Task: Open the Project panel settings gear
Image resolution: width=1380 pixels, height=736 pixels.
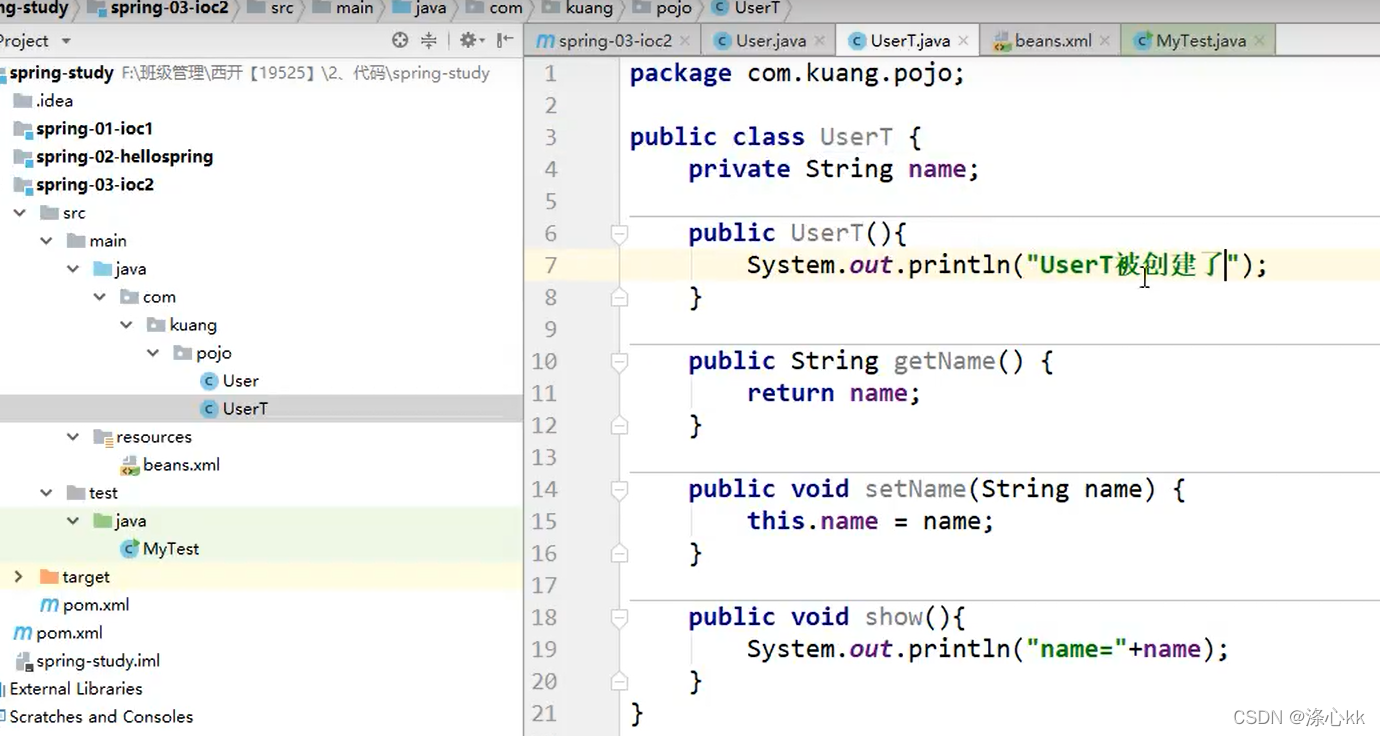Action: [x=468, y=40]
